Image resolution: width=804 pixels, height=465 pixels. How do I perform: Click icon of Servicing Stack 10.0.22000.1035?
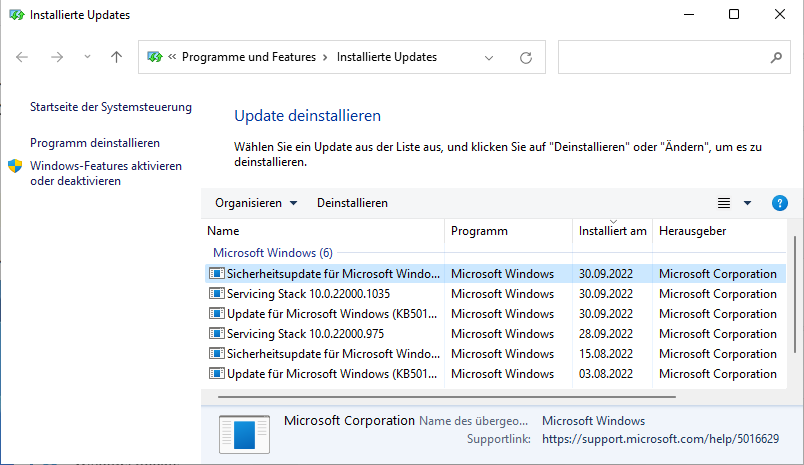[216, 294]
